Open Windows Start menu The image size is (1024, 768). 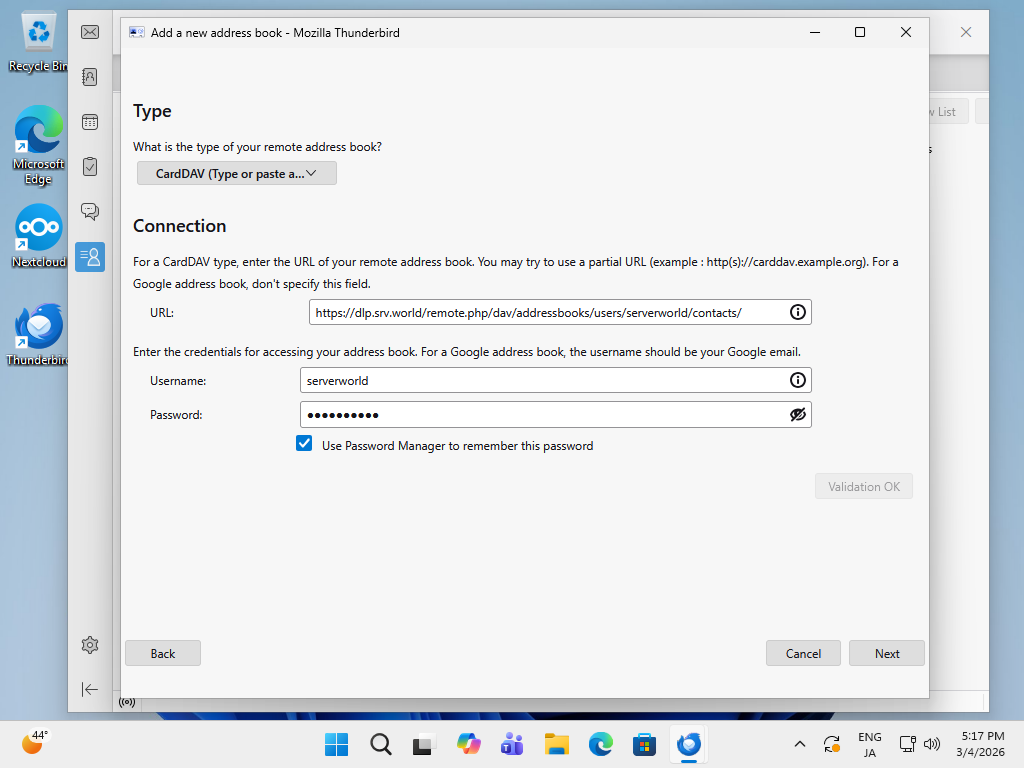coord(336,744)
